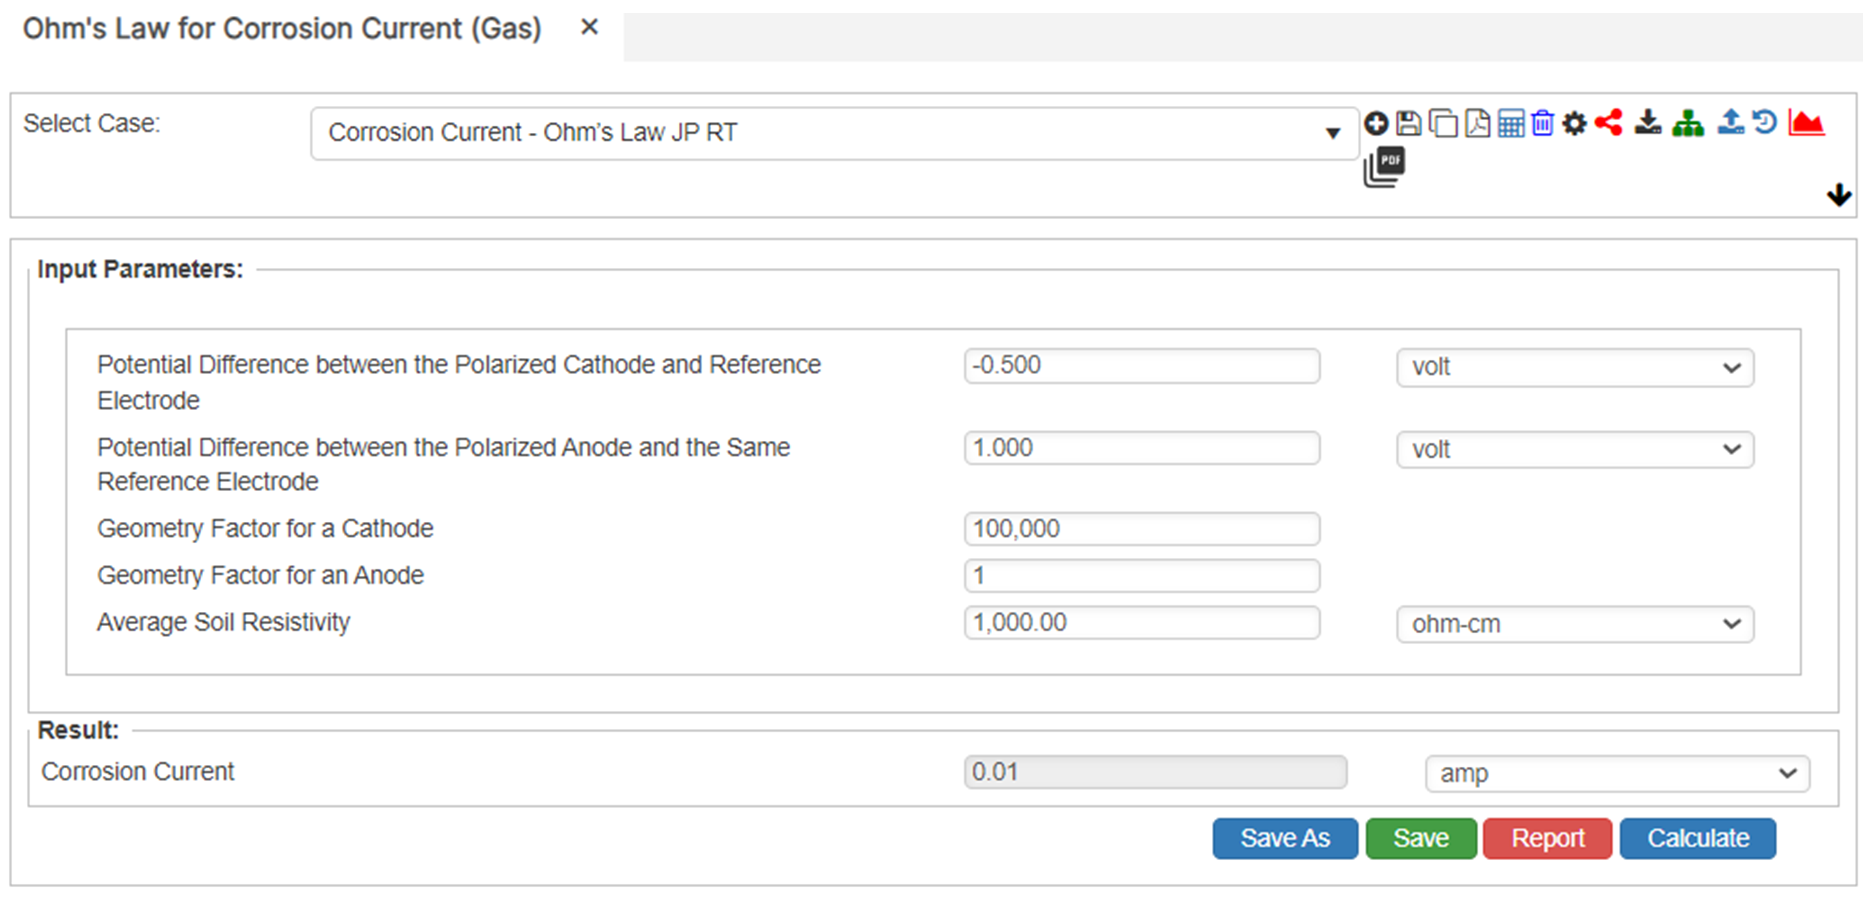Screen dimensions: 1876x908
Task: Open settings with the gear icon
Action: [1574, 124]
